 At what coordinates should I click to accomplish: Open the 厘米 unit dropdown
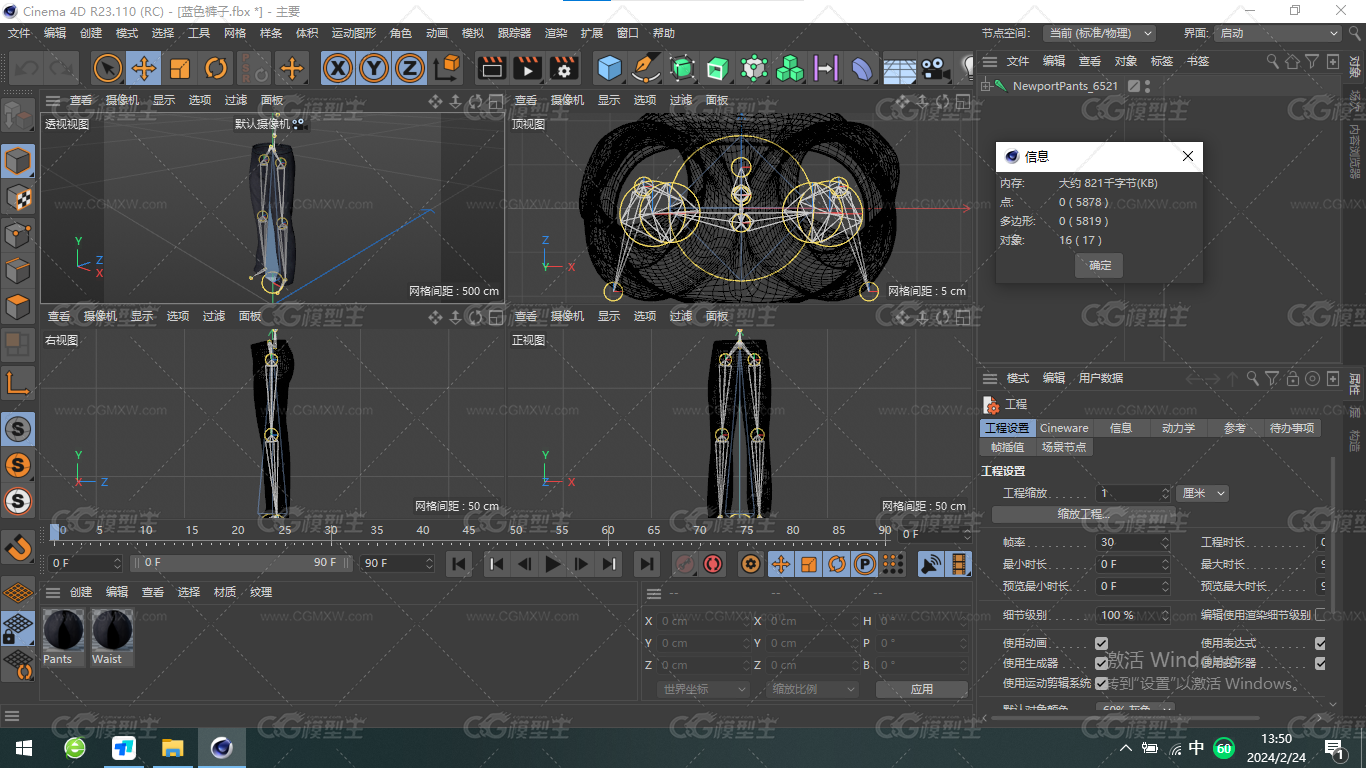point(1203,493)
